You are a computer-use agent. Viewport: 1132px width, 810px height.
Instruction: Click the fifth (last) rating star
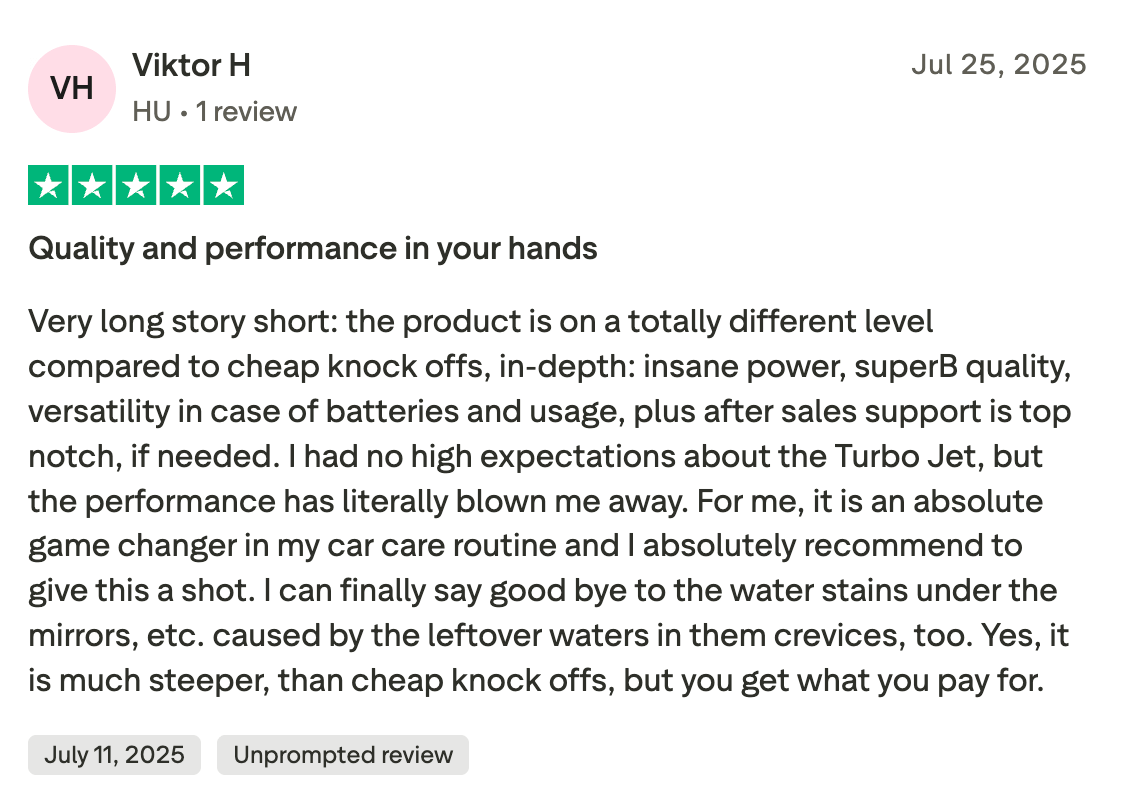(224, 186)
